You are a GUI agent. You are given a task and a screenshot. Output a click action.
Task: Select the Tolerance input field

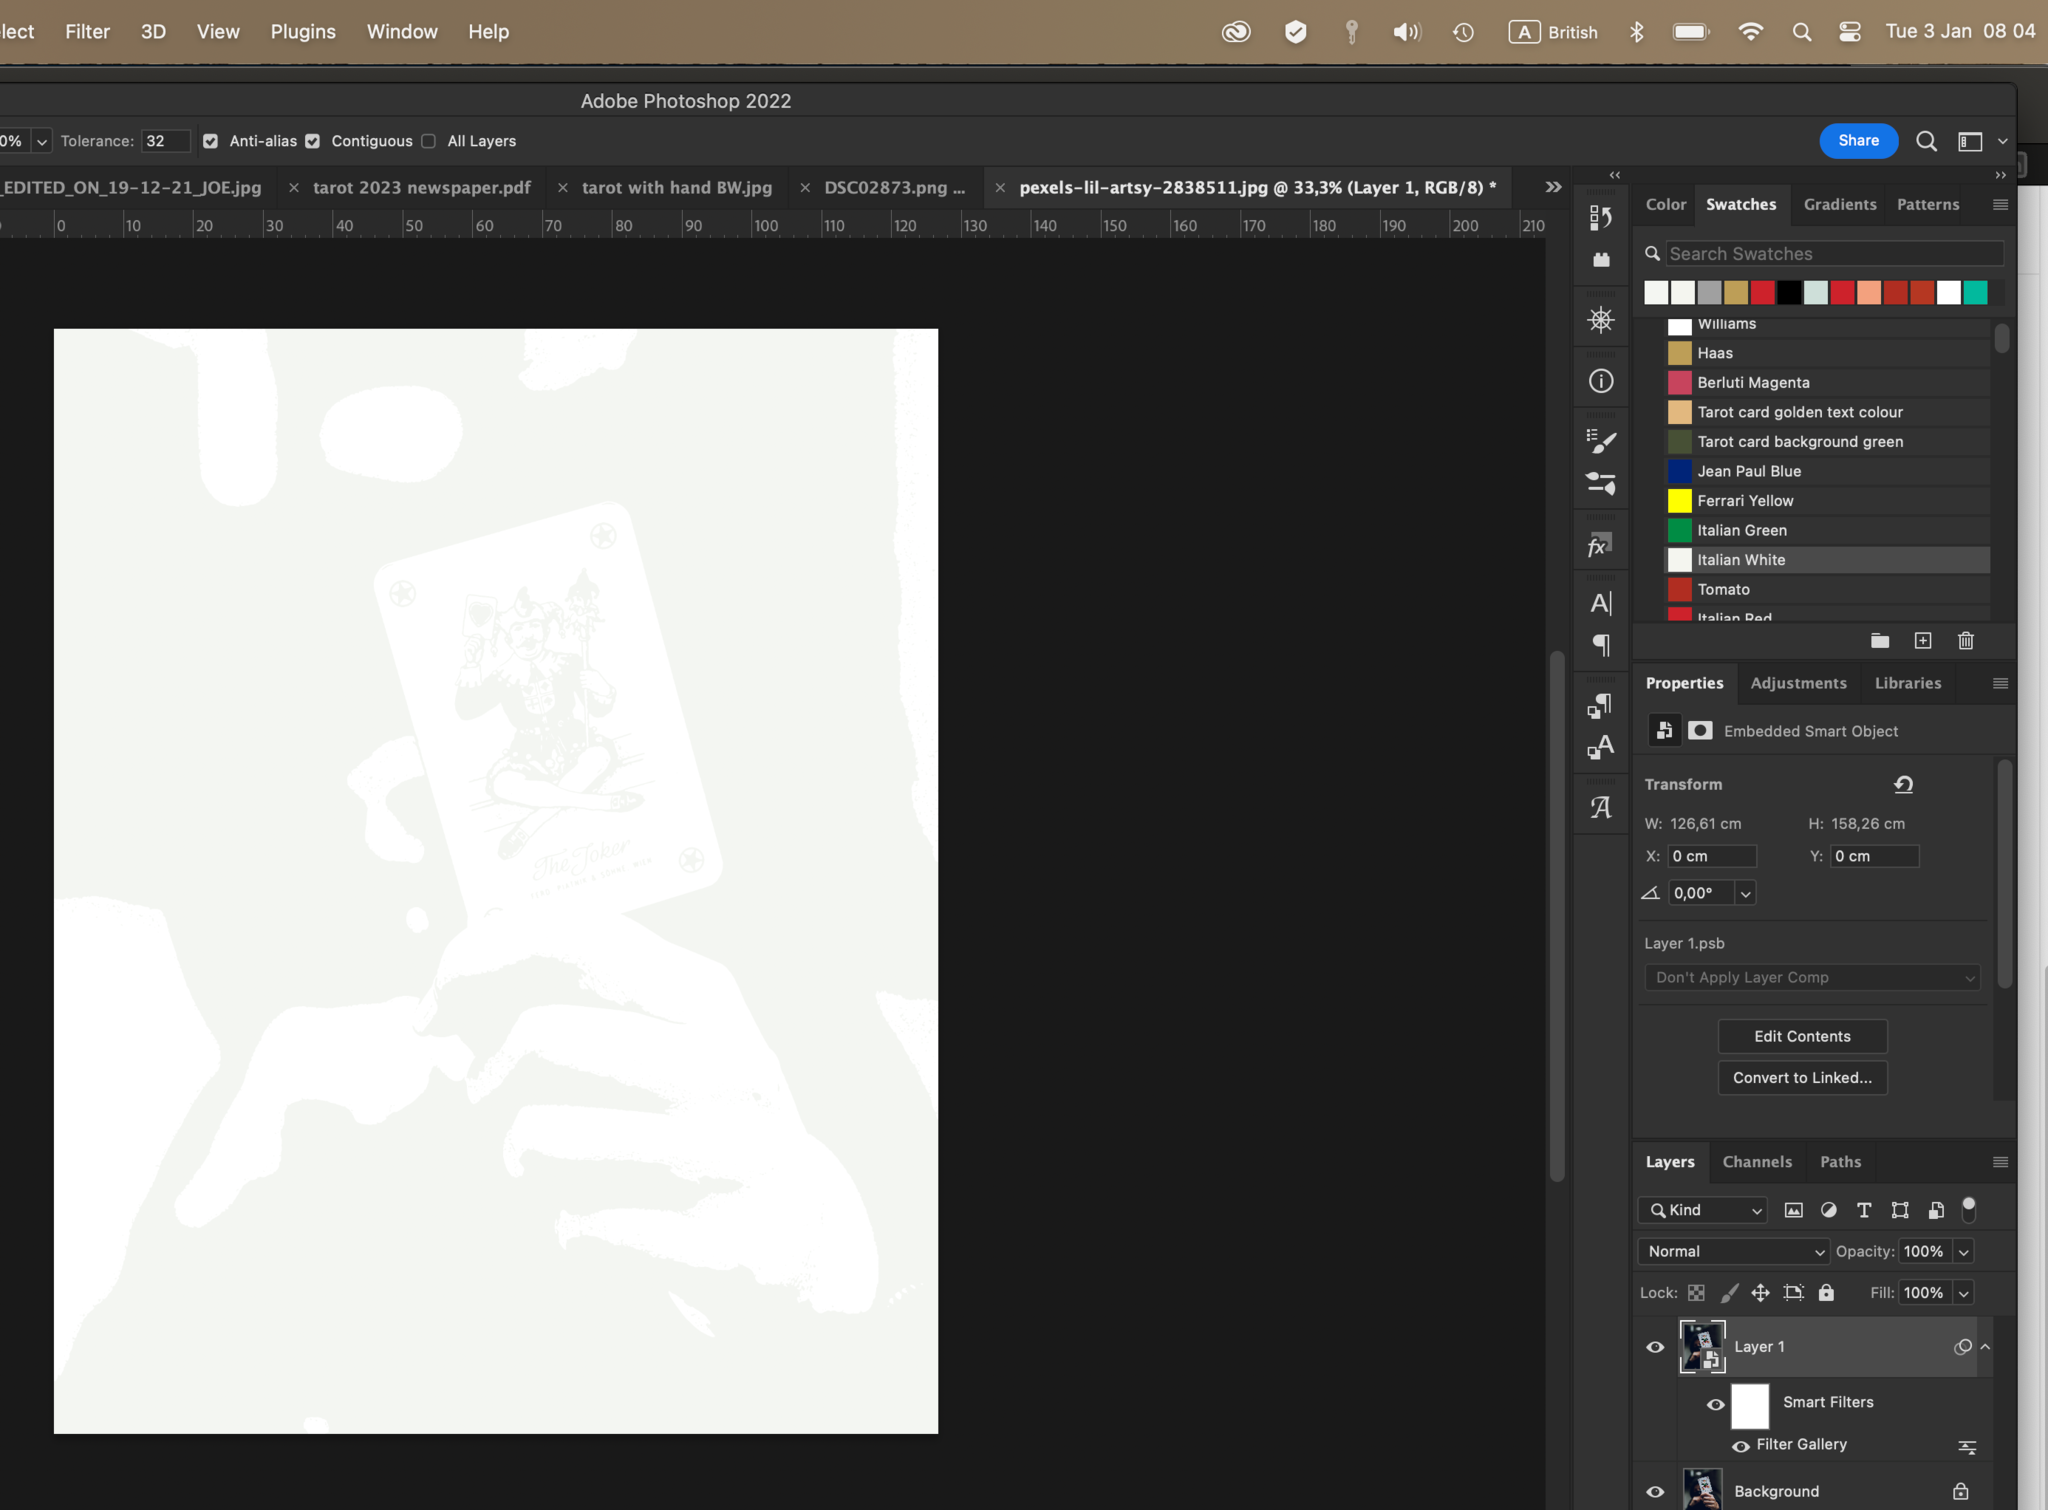point(165,141)
